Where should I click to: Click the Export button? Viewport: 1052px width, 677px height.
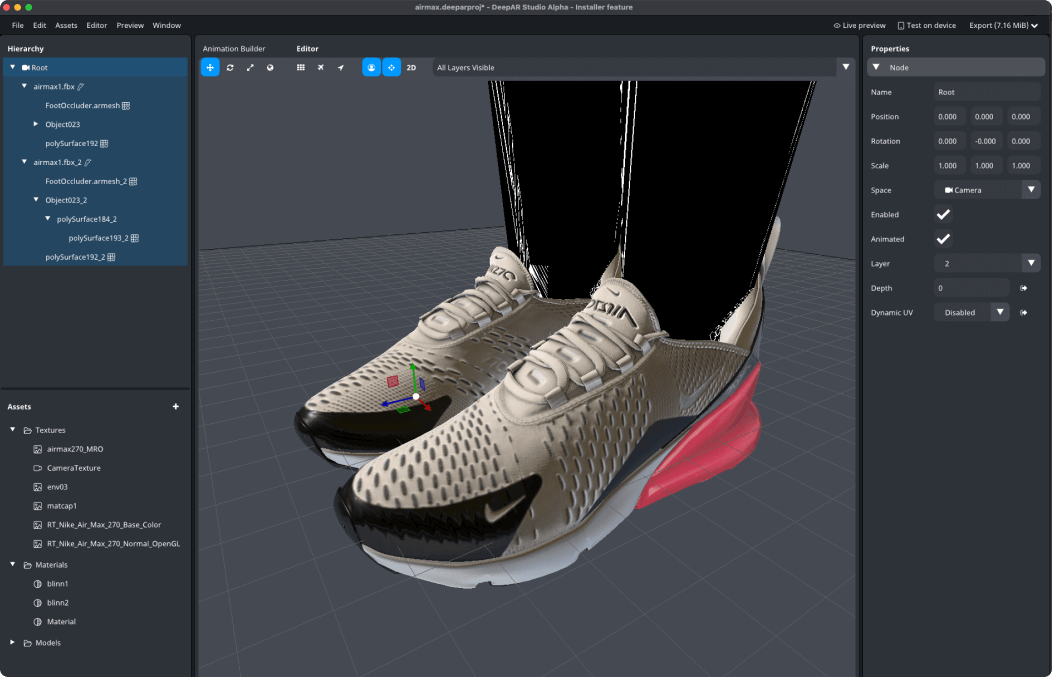click(x=999, y=25)
